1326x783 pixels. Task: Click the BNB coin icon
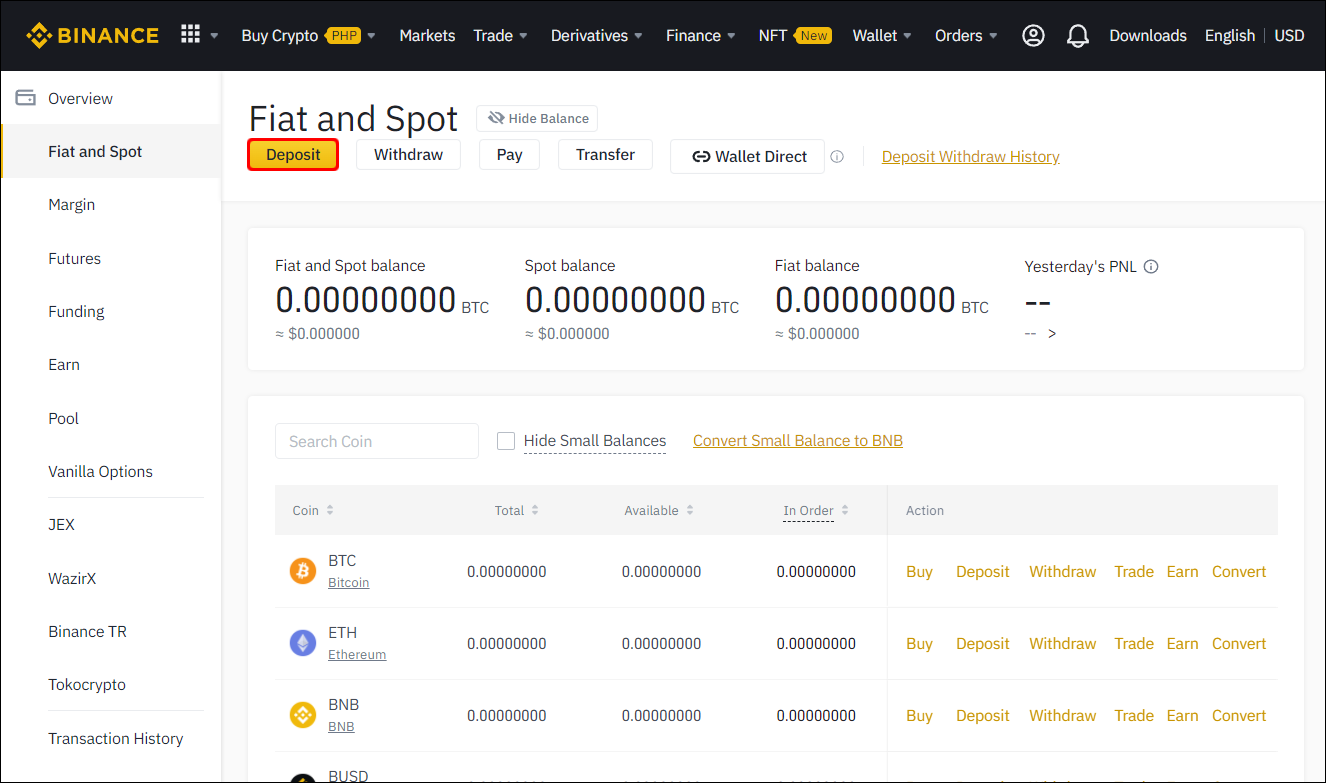click(x=303, y=715)
